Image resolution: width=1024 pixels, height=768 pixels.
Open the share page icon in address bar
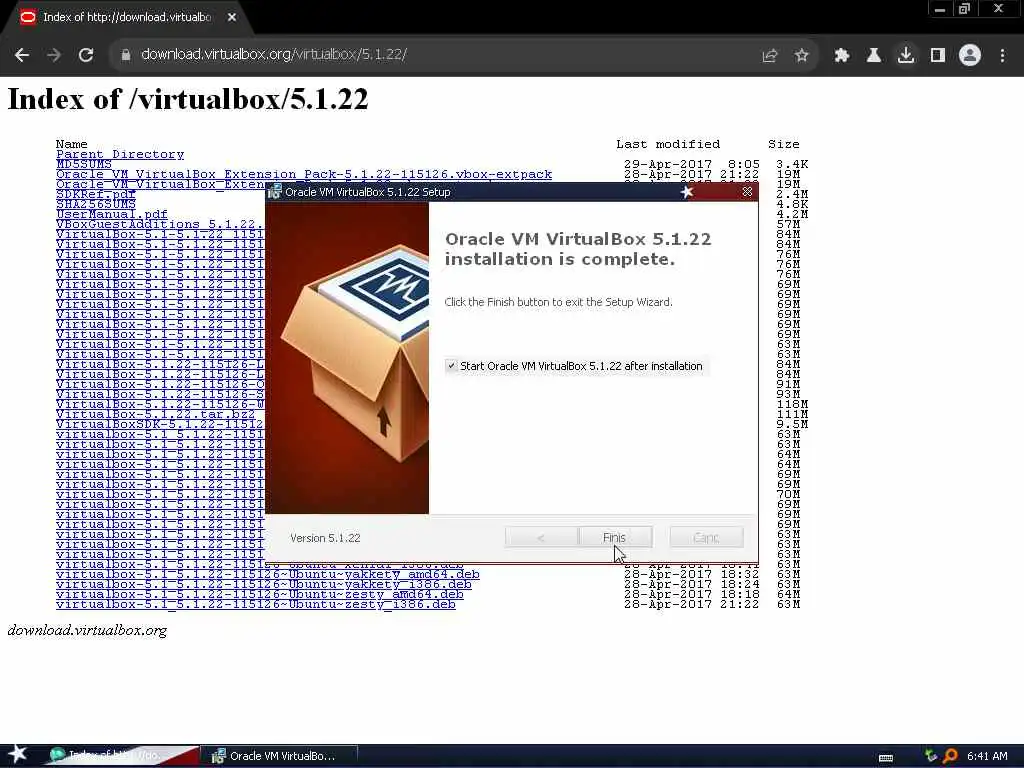coord(770,56)
